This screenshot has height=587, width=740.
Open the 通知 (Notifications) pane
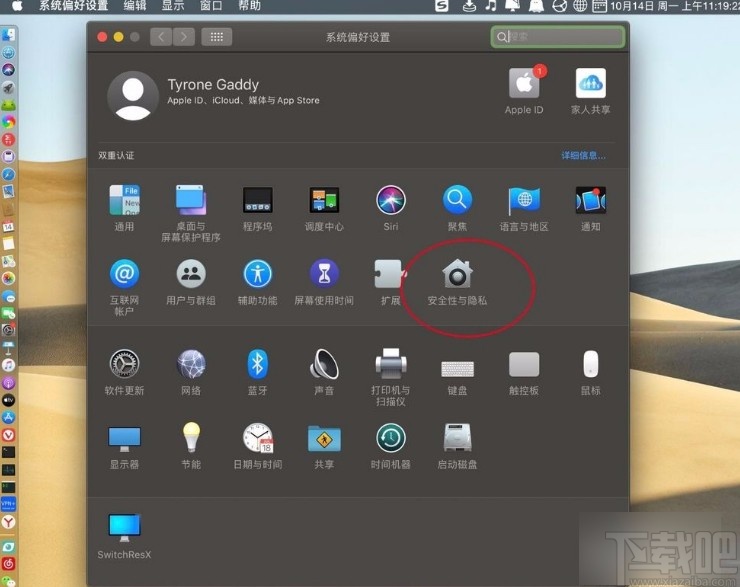(590, 200)
